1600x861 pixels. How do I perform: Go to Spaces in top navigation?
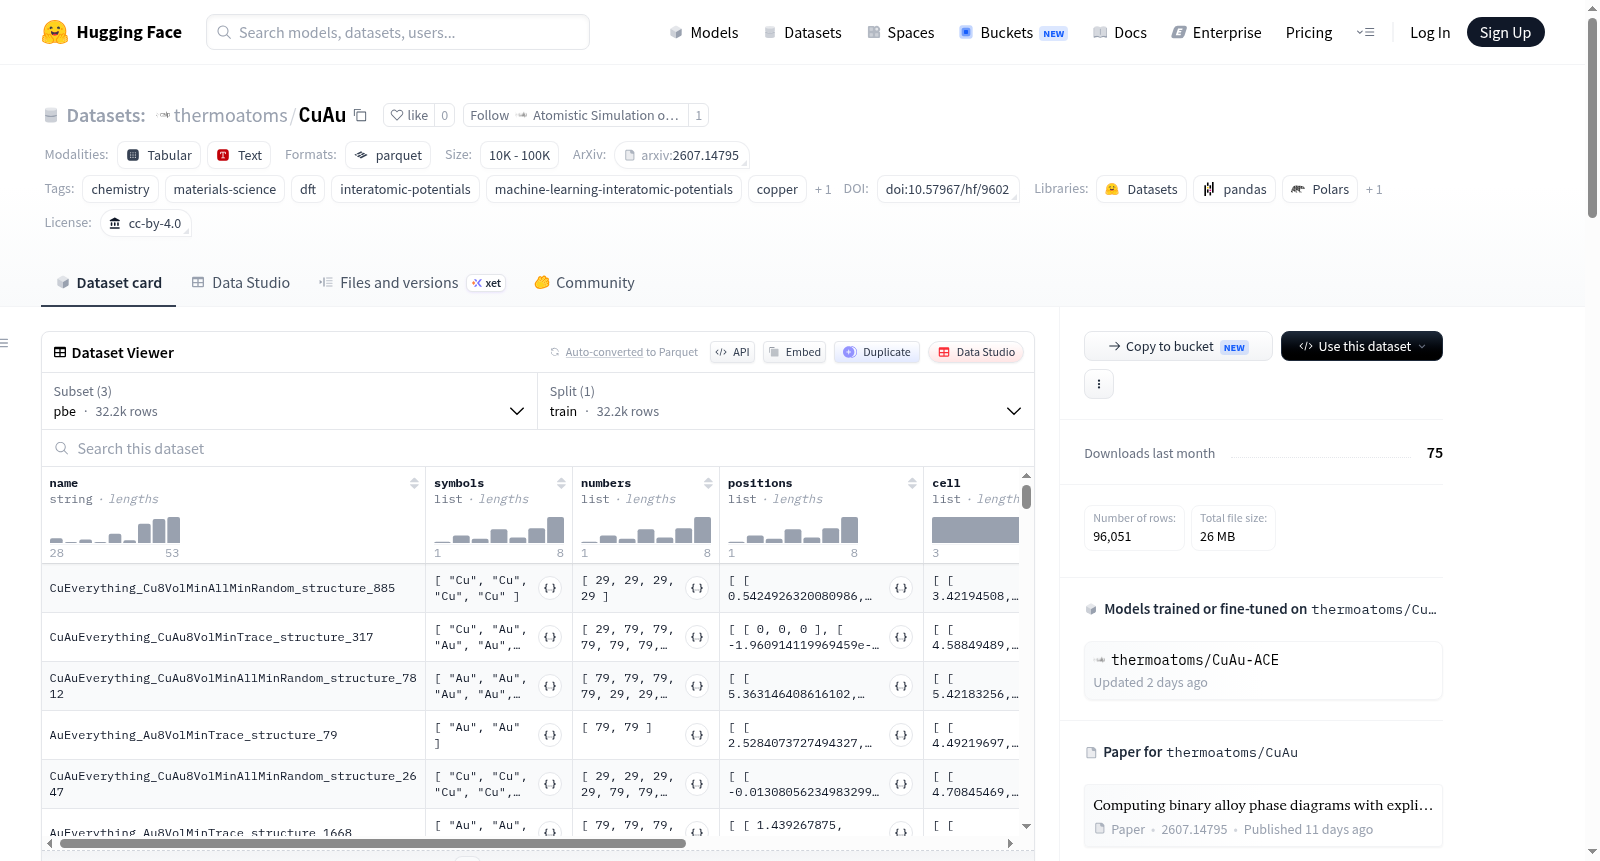tap(901, 32)
